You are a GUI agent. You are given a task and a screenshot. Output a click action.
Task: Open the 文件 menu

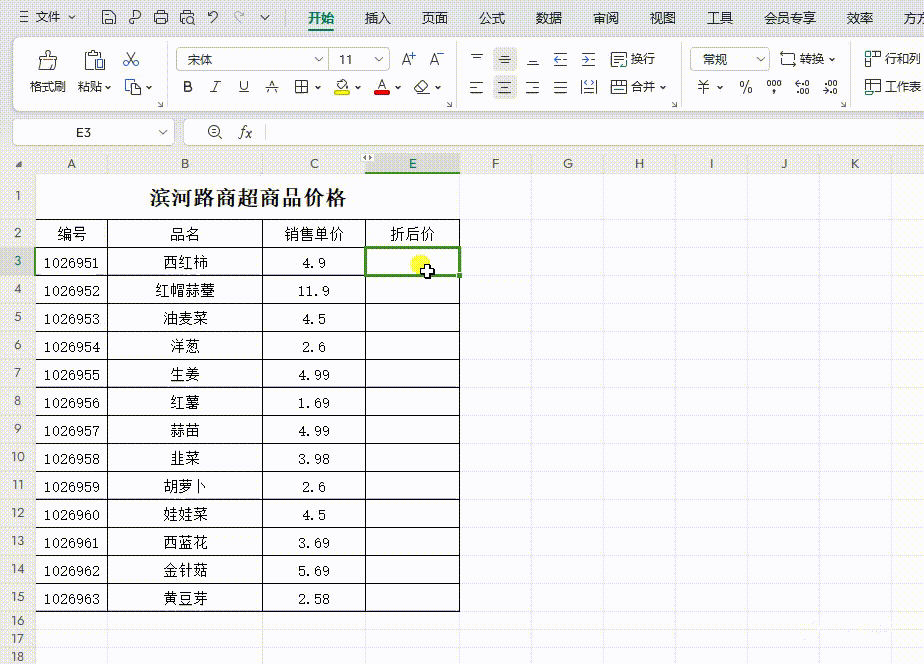pyautogui.click(x=48, y=17)
